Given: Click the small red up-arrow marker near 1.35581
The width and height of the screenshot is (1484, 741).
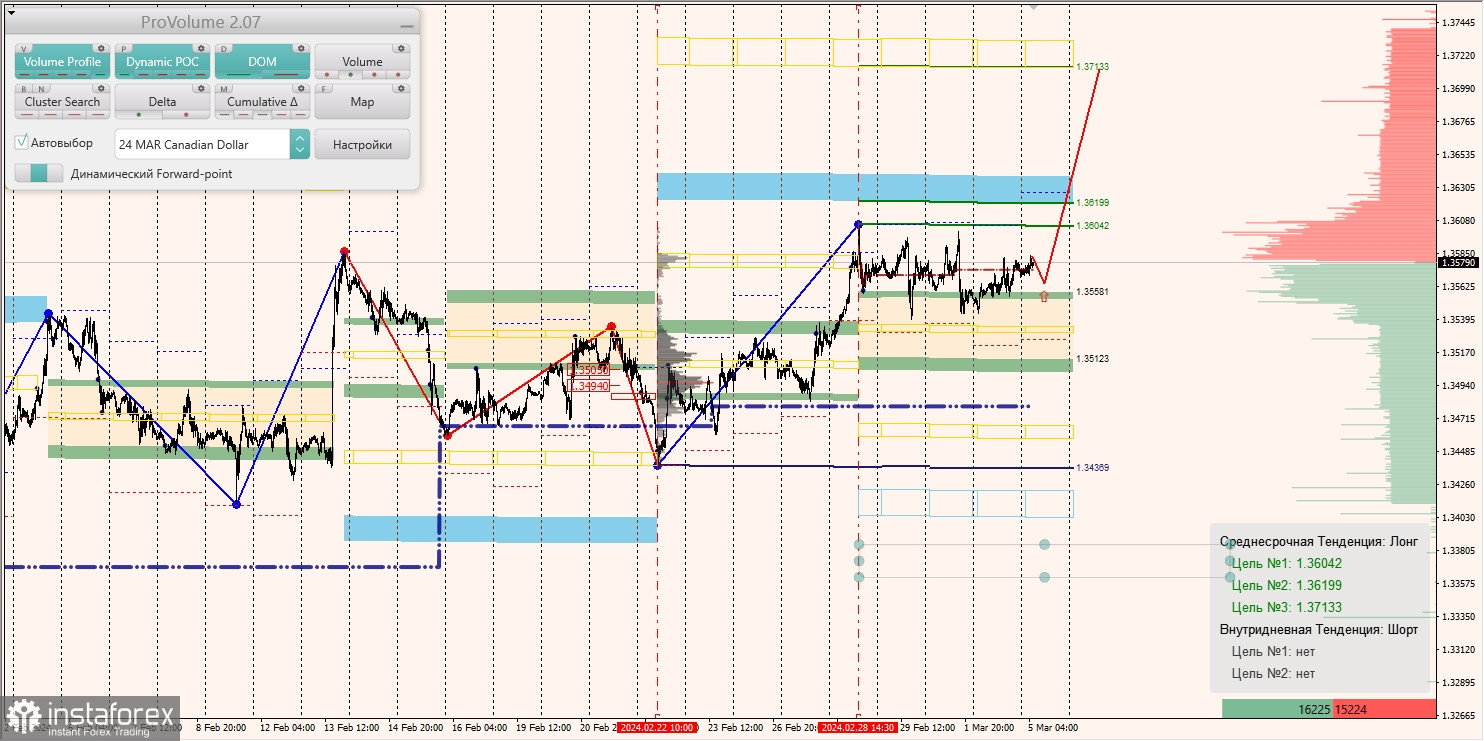Looking at the screenshot, I should (1044, 297).
